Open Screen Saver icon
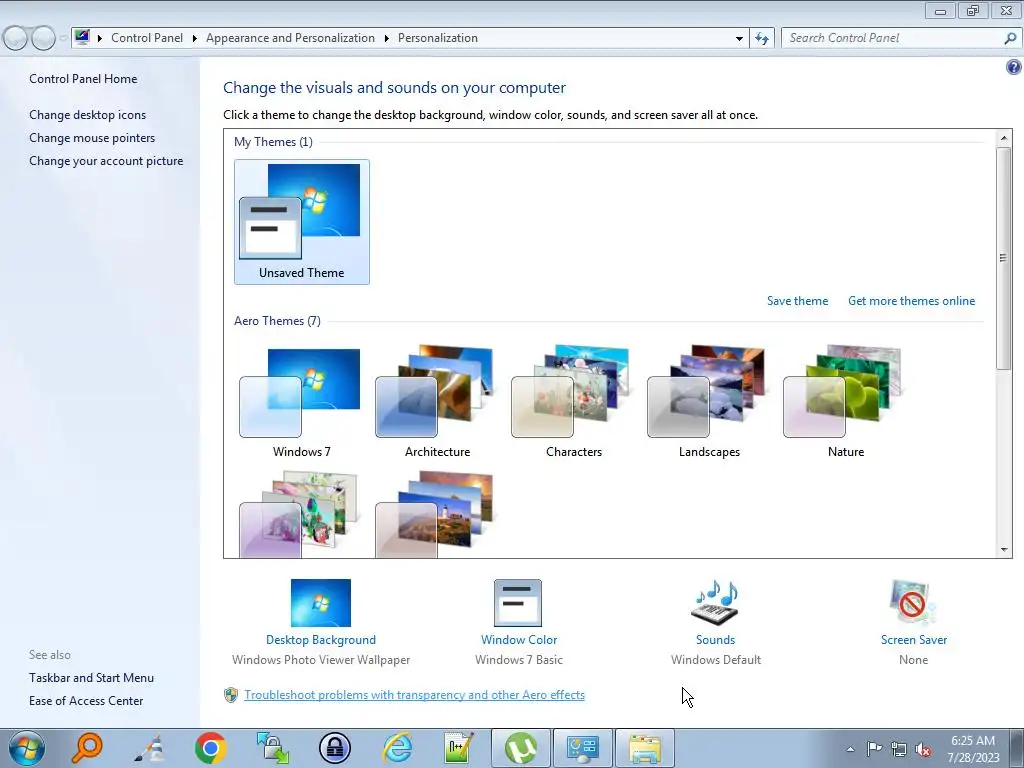 [x=913, y=603]
